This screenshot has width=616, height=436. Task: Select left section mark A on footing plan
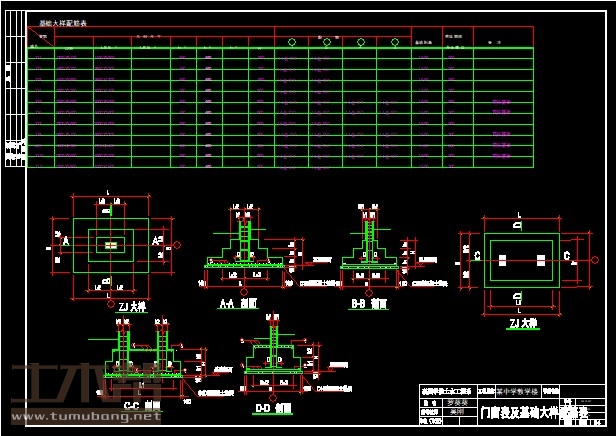tap(66, 242)
